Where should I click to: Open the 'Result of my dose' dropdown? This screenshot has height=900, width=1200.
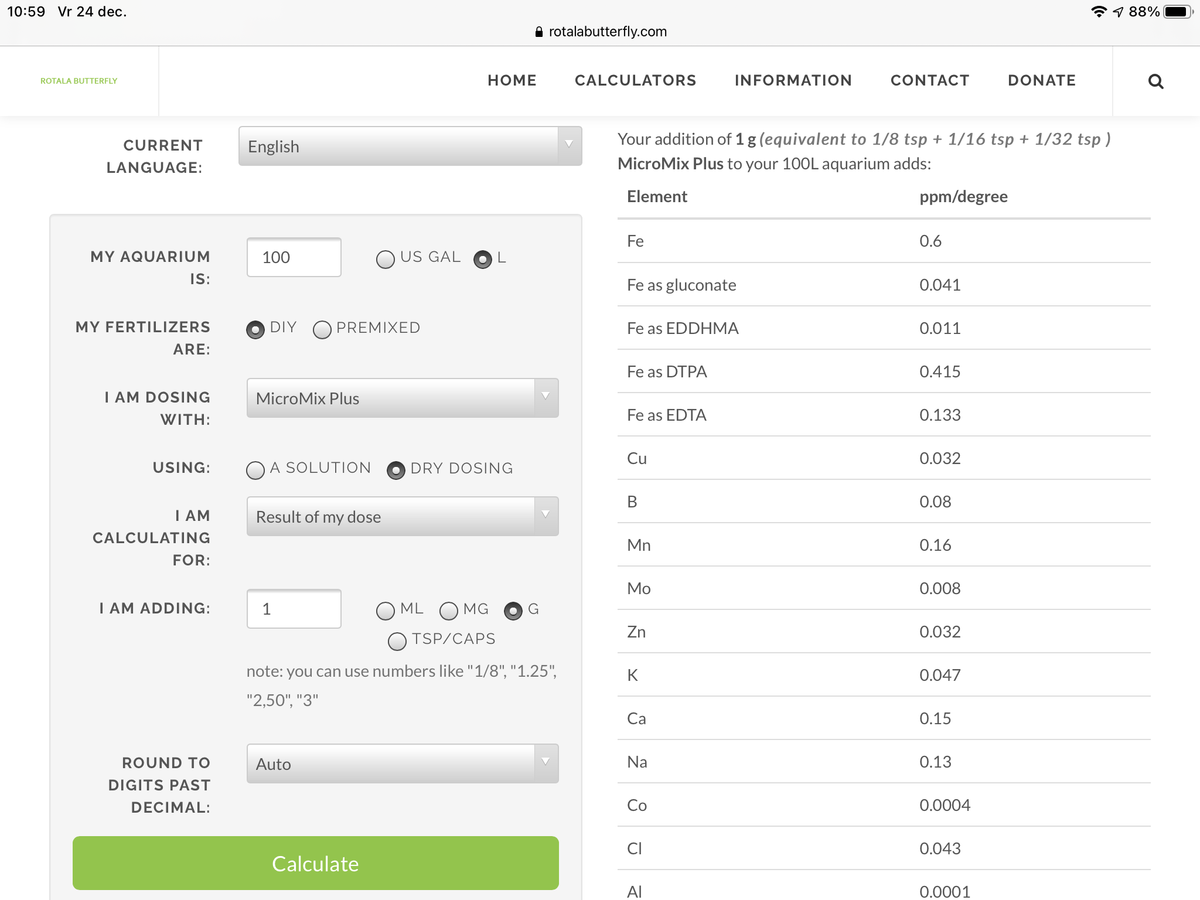402,517
